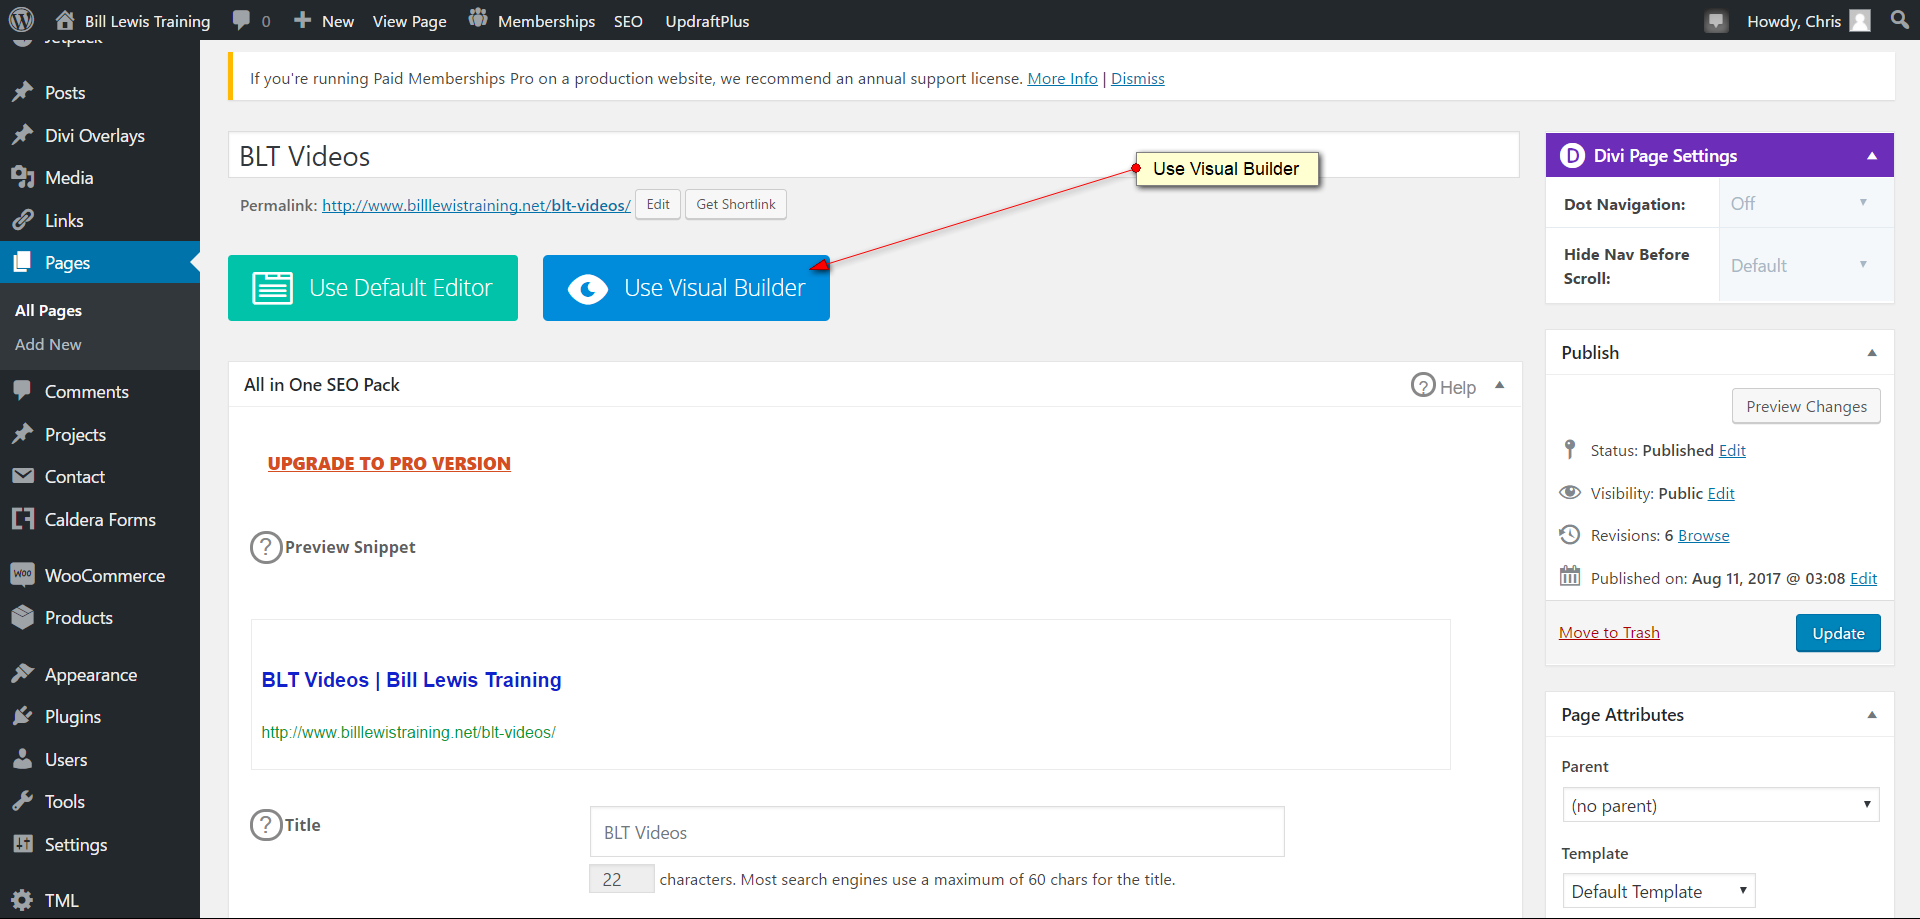1920x919 pixels.
Task: Edit the Published on date
Action: point(1863,578)
